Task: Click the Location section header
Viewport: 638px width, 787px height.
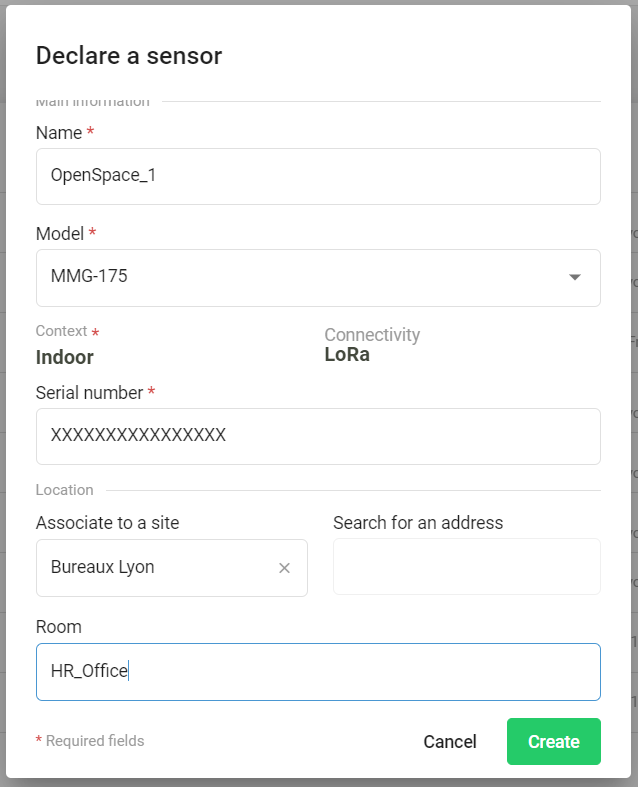Action: click(65, 490)
